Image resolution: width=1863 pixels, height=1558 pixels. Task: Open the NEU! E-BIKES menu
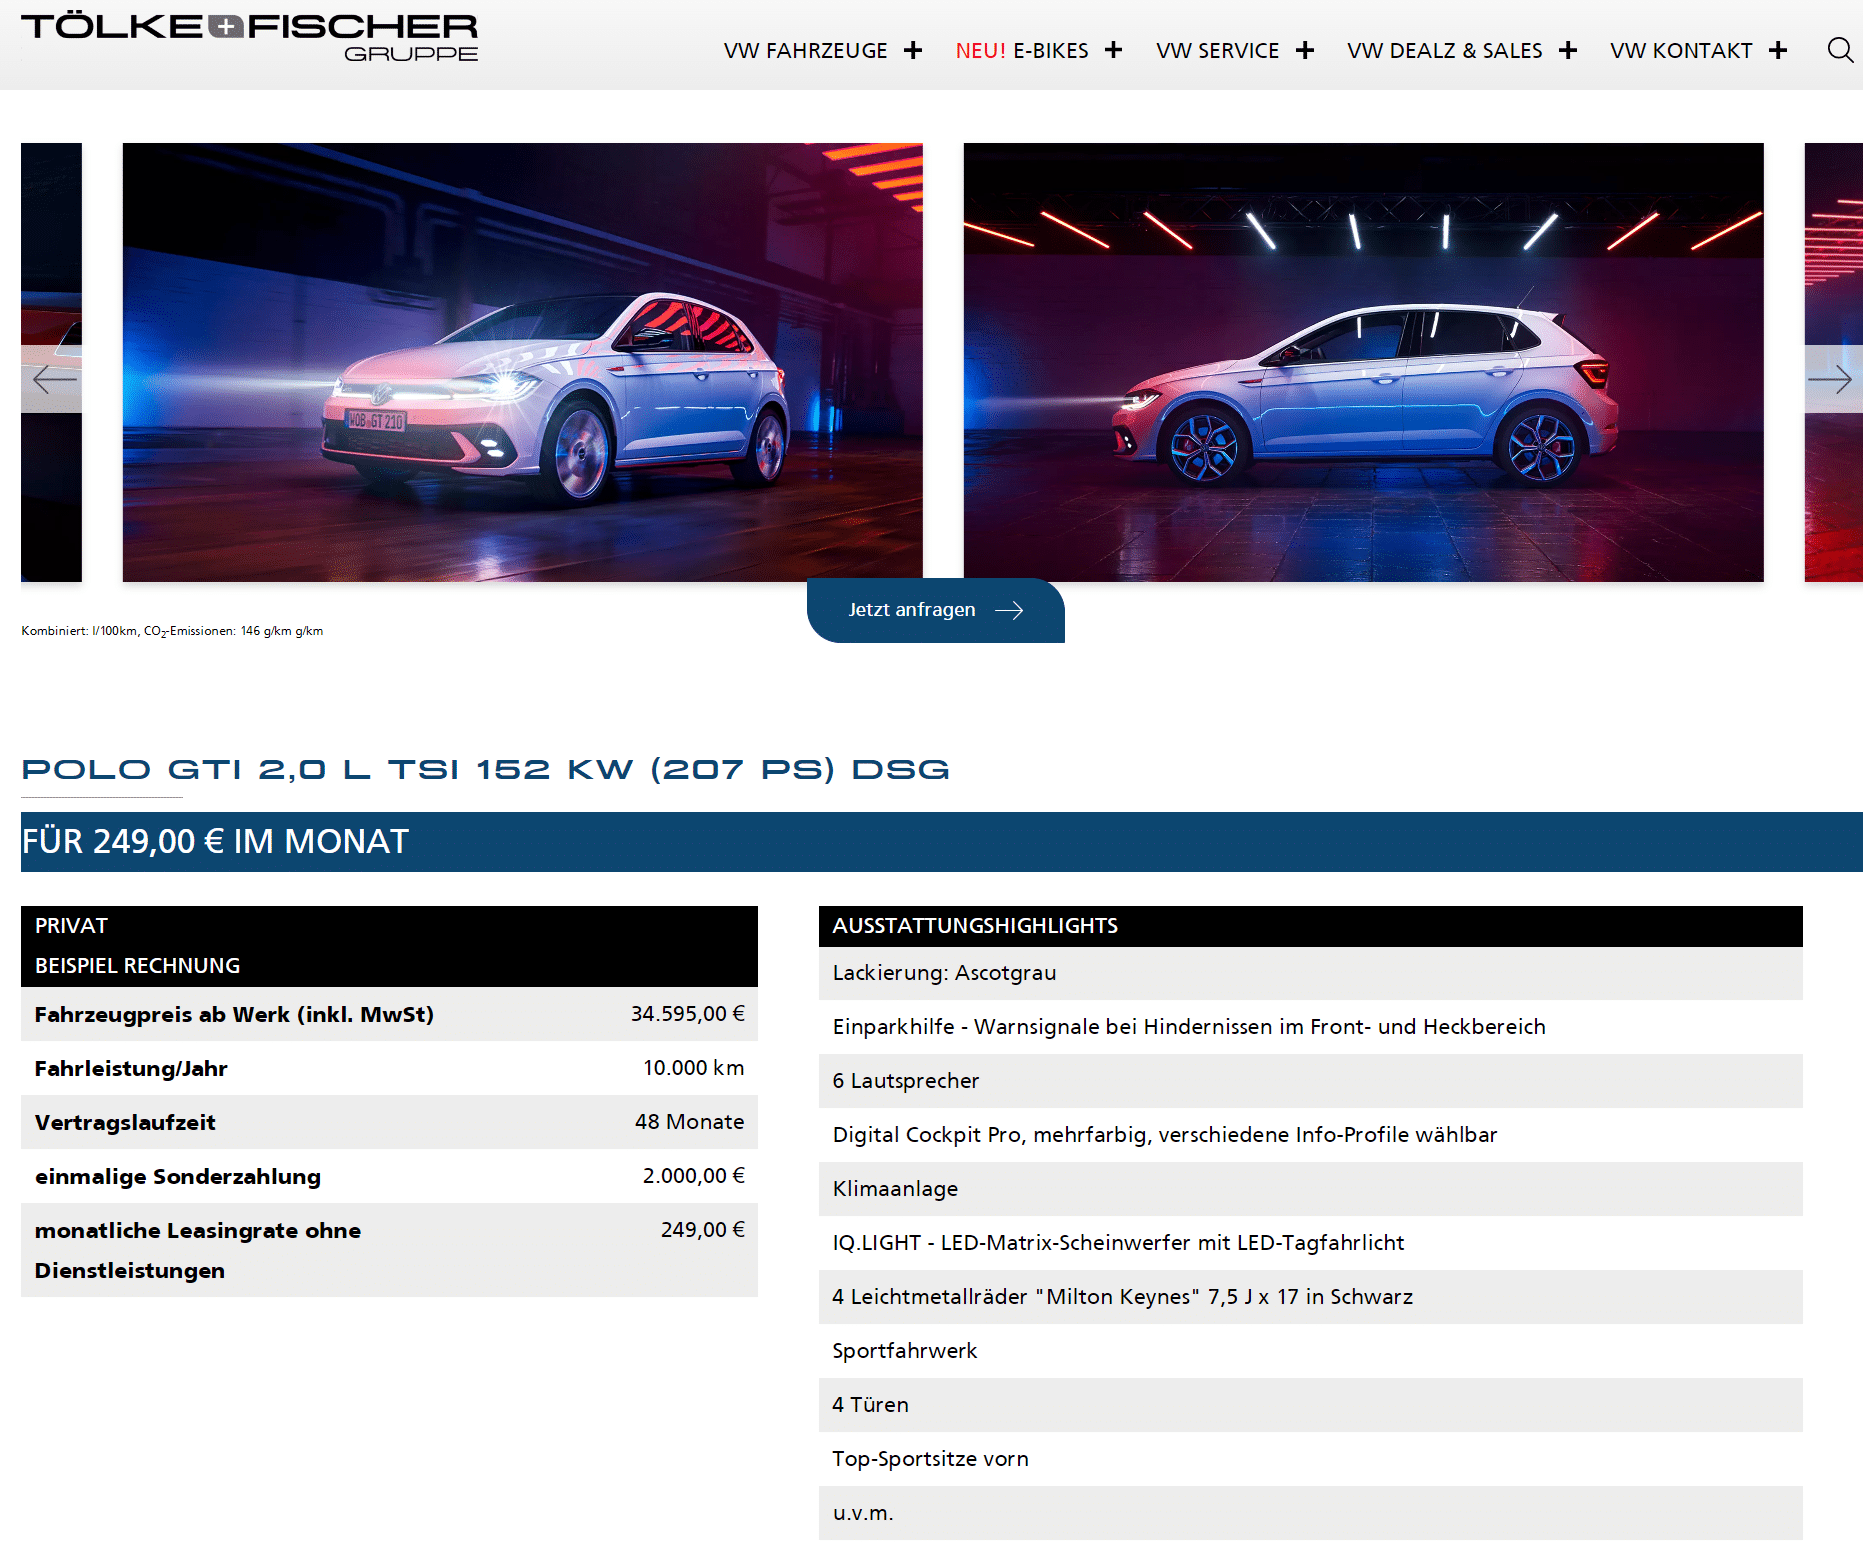click(x=1022, y=50)
